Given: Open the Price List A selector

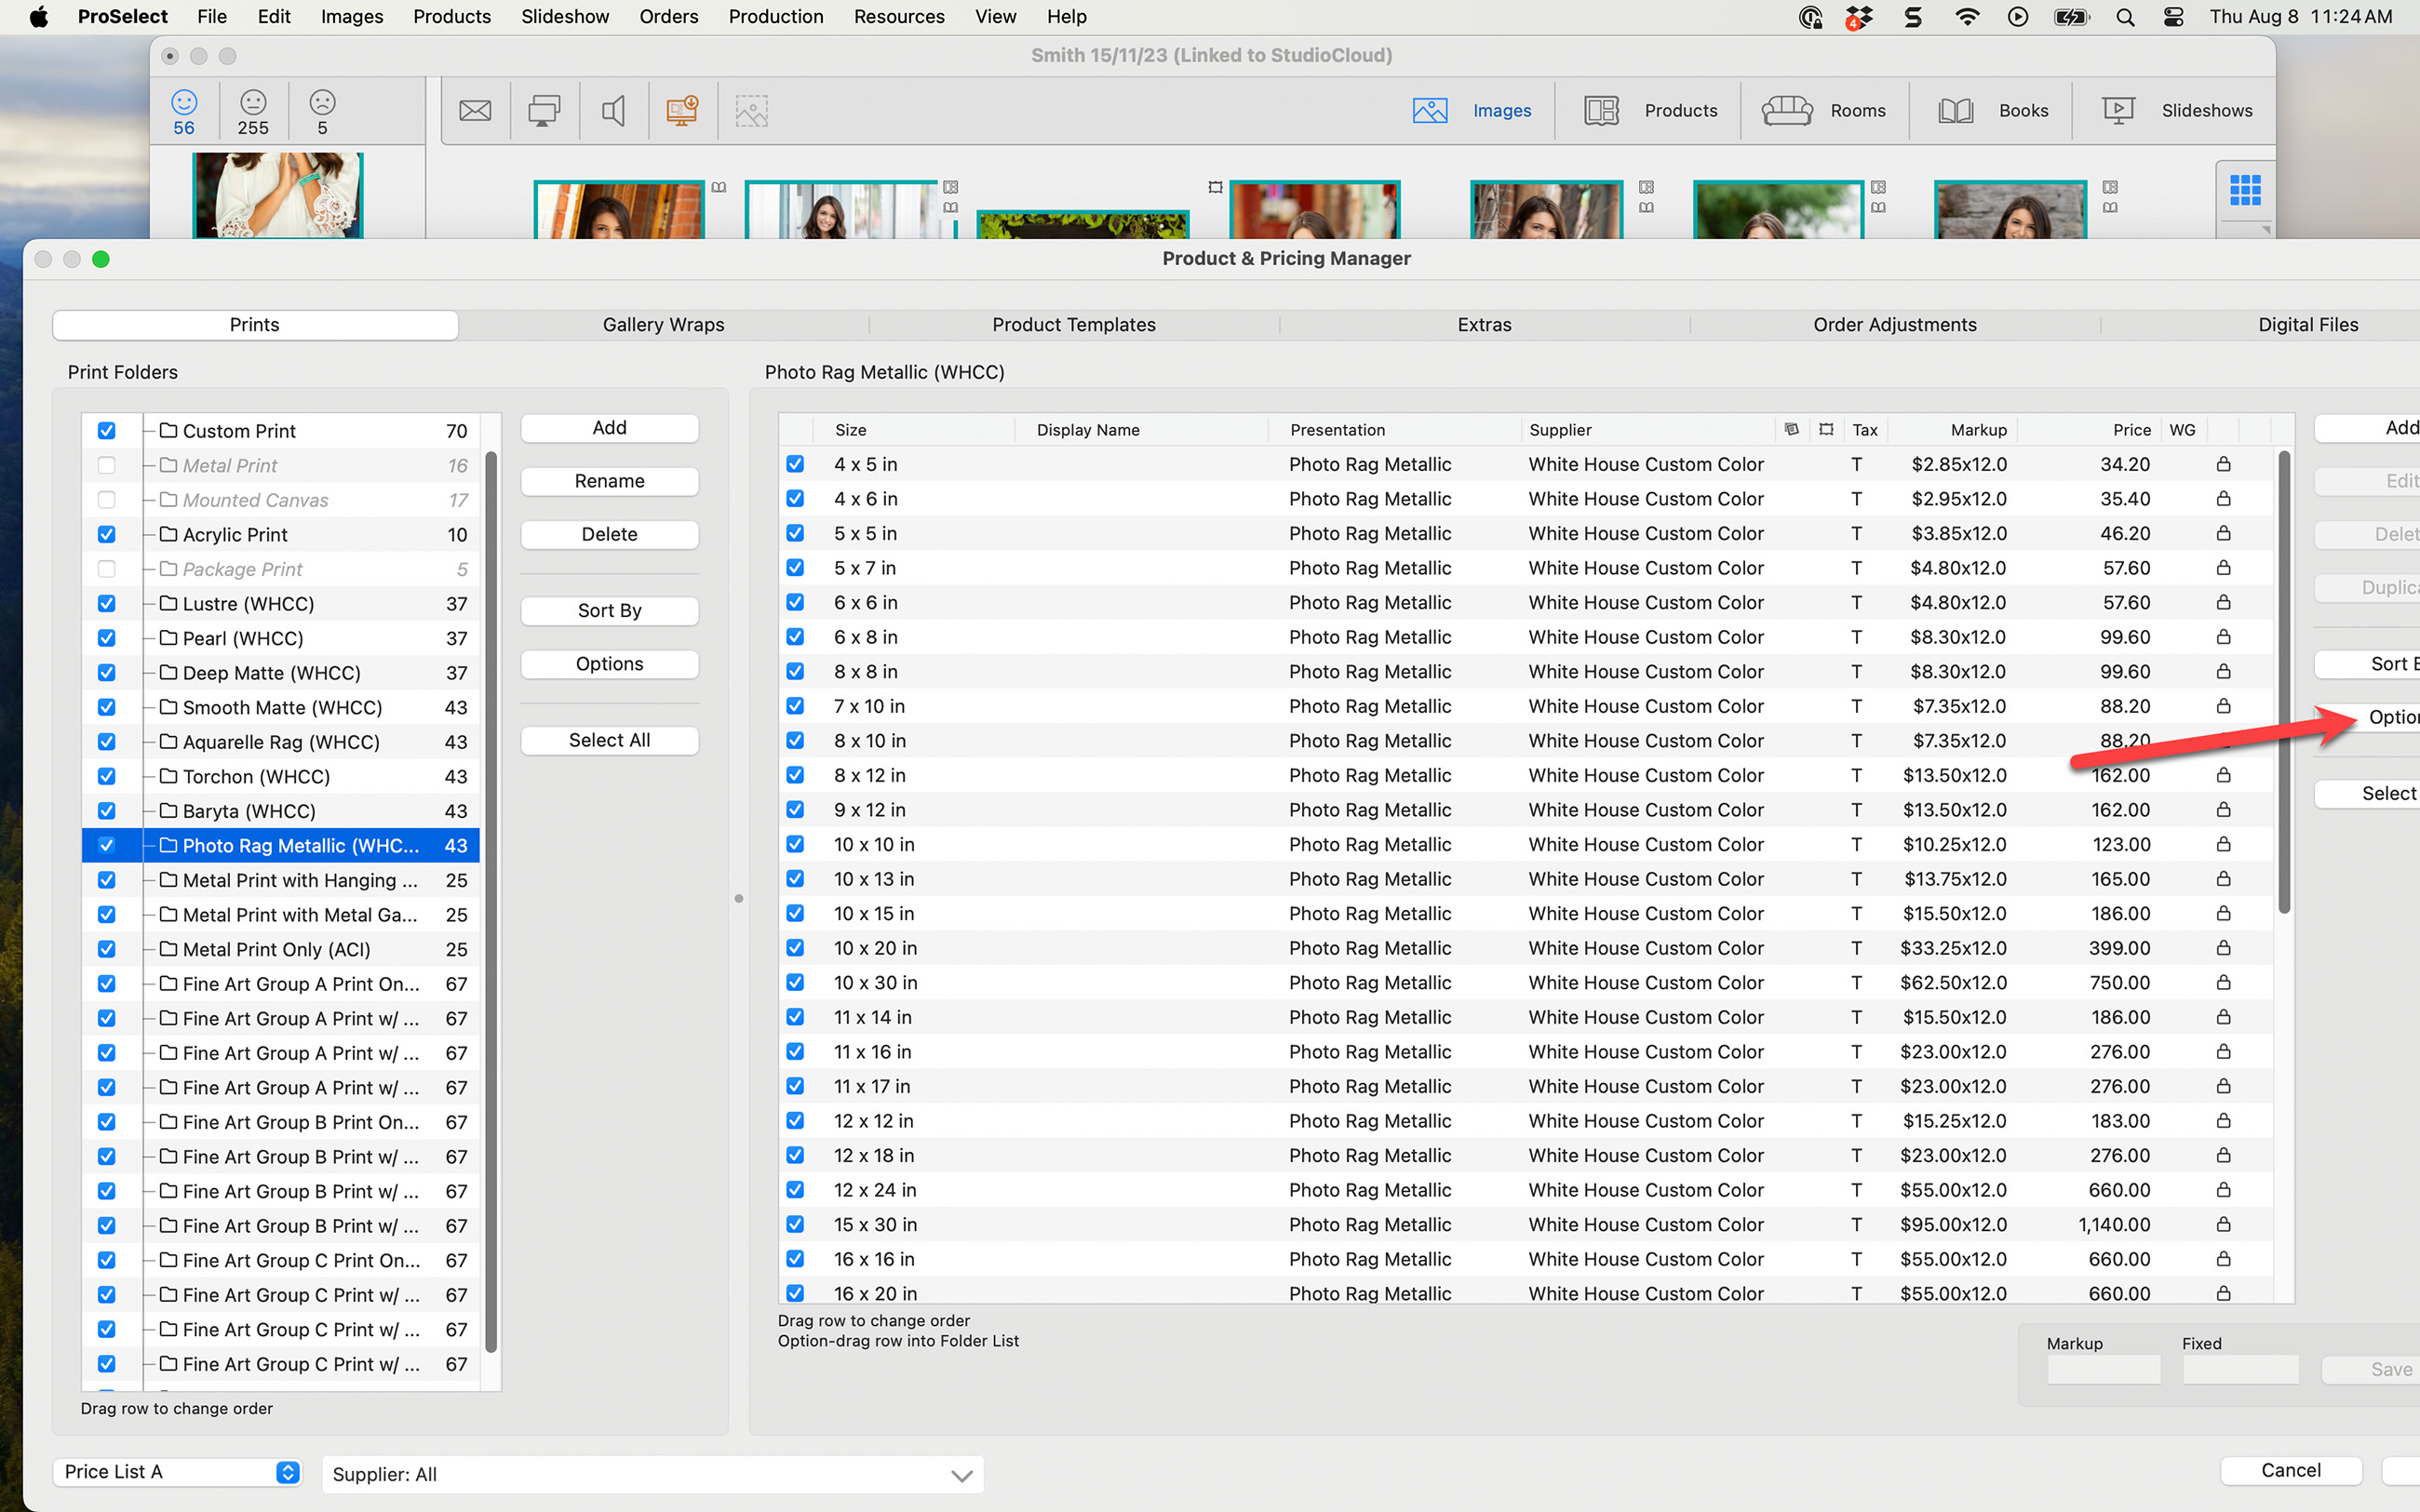Looking at the screenshot, I should pos(177,1471).
